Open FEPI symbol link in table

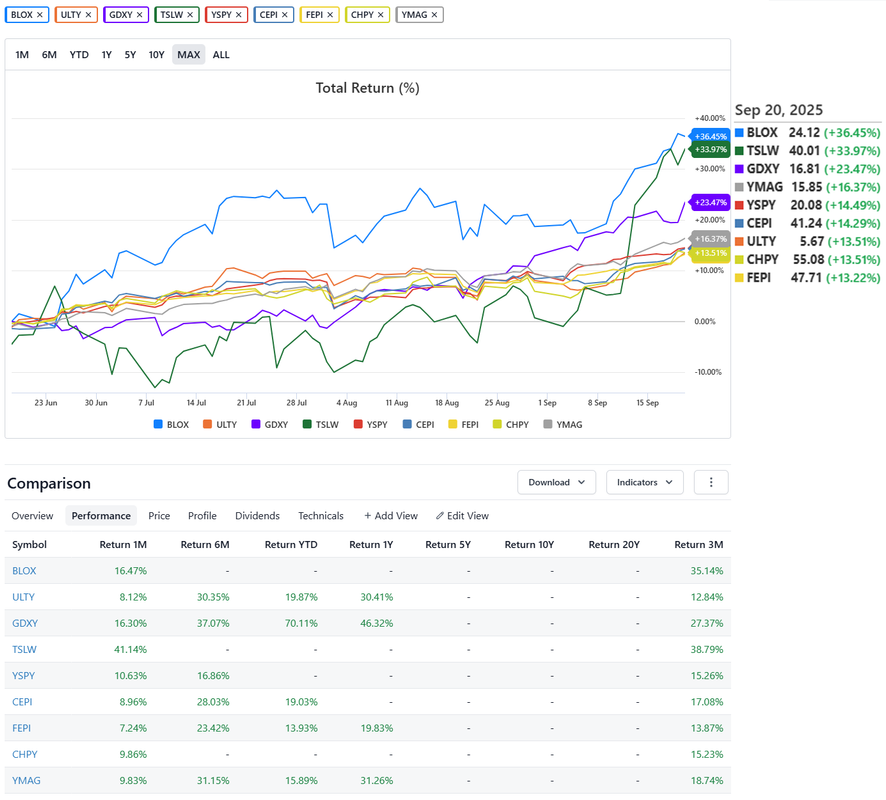(x=21, y=728)
